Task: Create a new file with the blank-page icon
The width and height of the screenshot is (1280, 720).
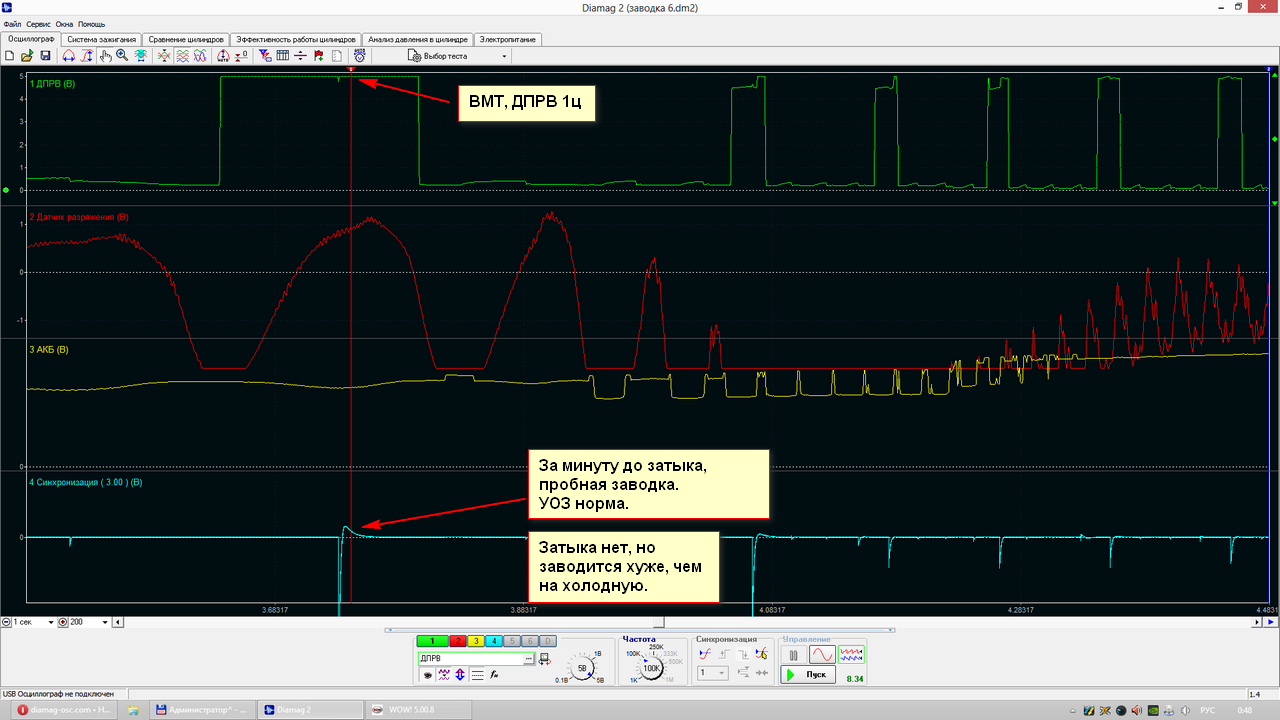Action: point(9,56)
